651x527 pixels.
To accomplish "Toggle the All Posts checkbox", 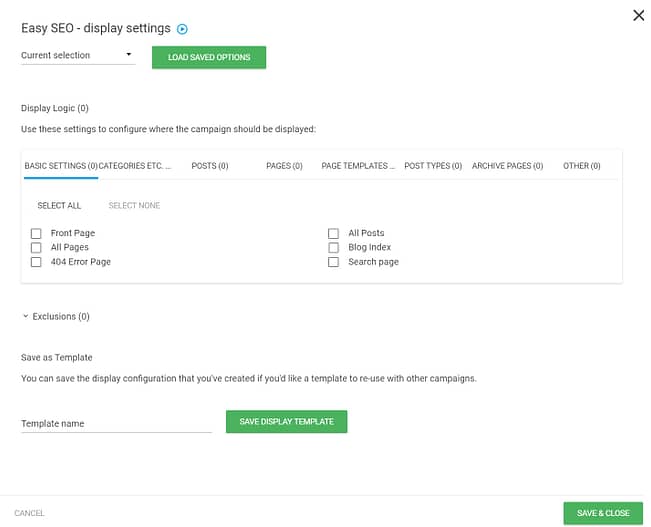I will point(333,233).
